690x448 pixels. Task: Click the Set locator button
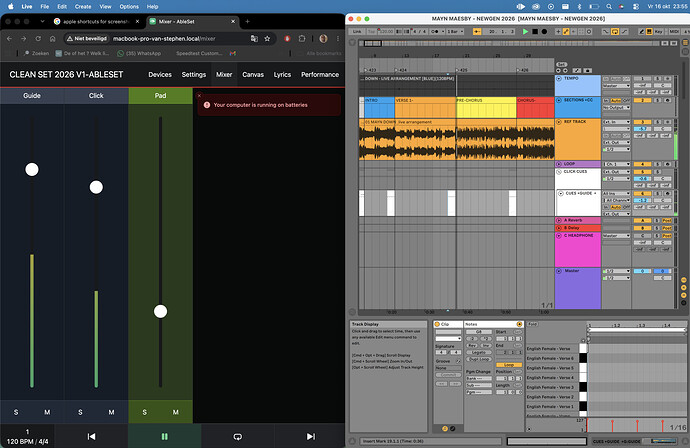point(562,64)
